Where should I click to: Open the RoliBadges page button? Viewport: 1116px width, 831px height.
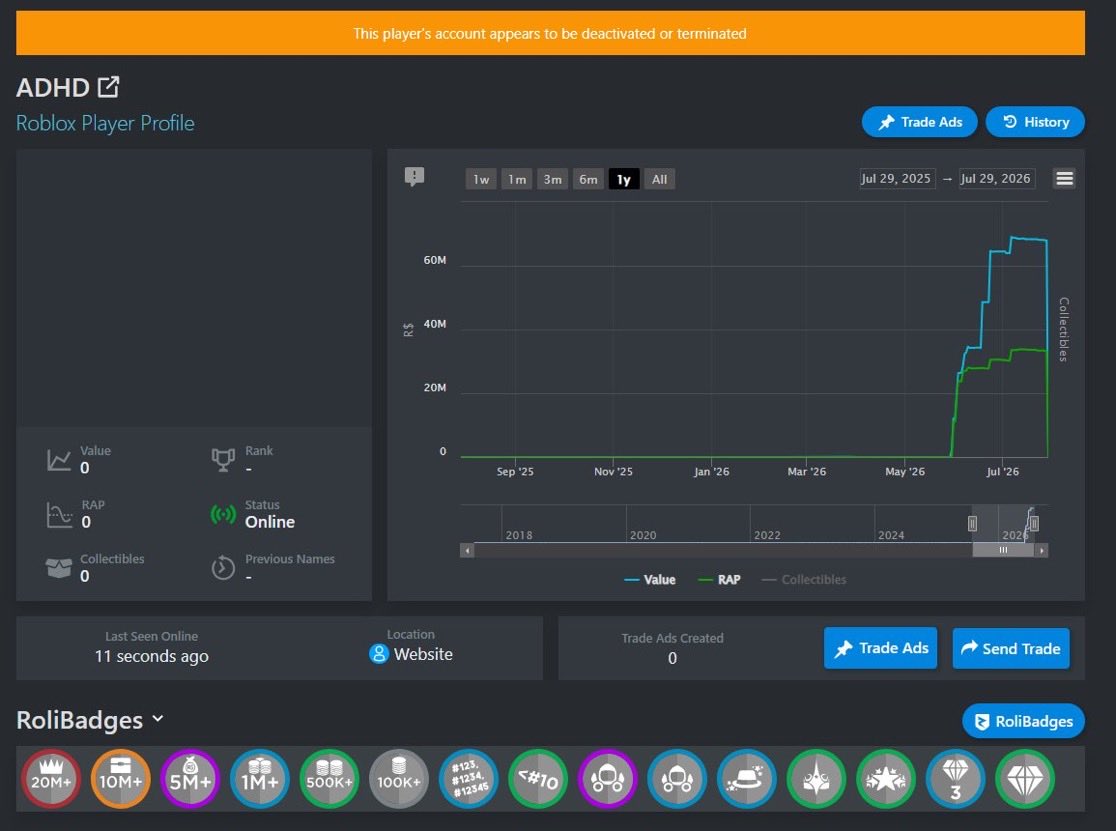(x=1023, y=721)
